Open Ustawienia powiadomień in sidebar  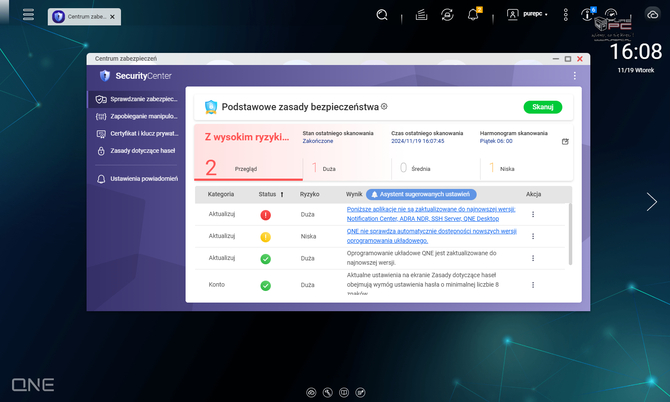tap(136, 179)
